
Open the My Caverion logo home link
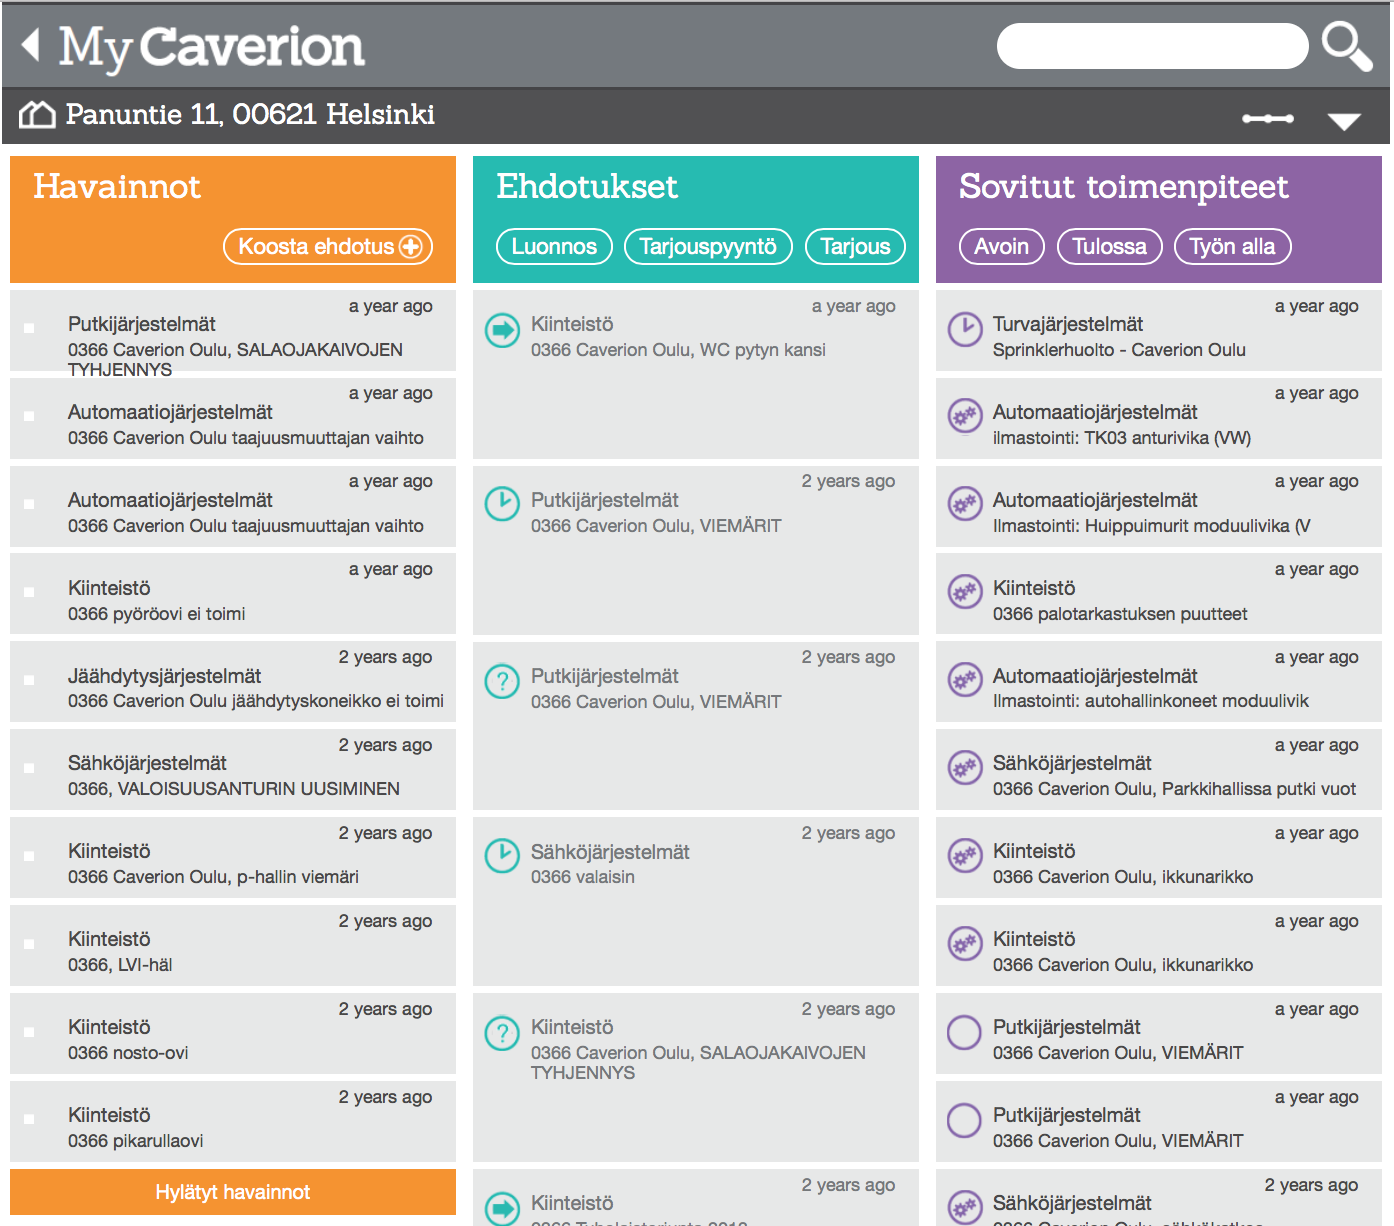[211, 47]
